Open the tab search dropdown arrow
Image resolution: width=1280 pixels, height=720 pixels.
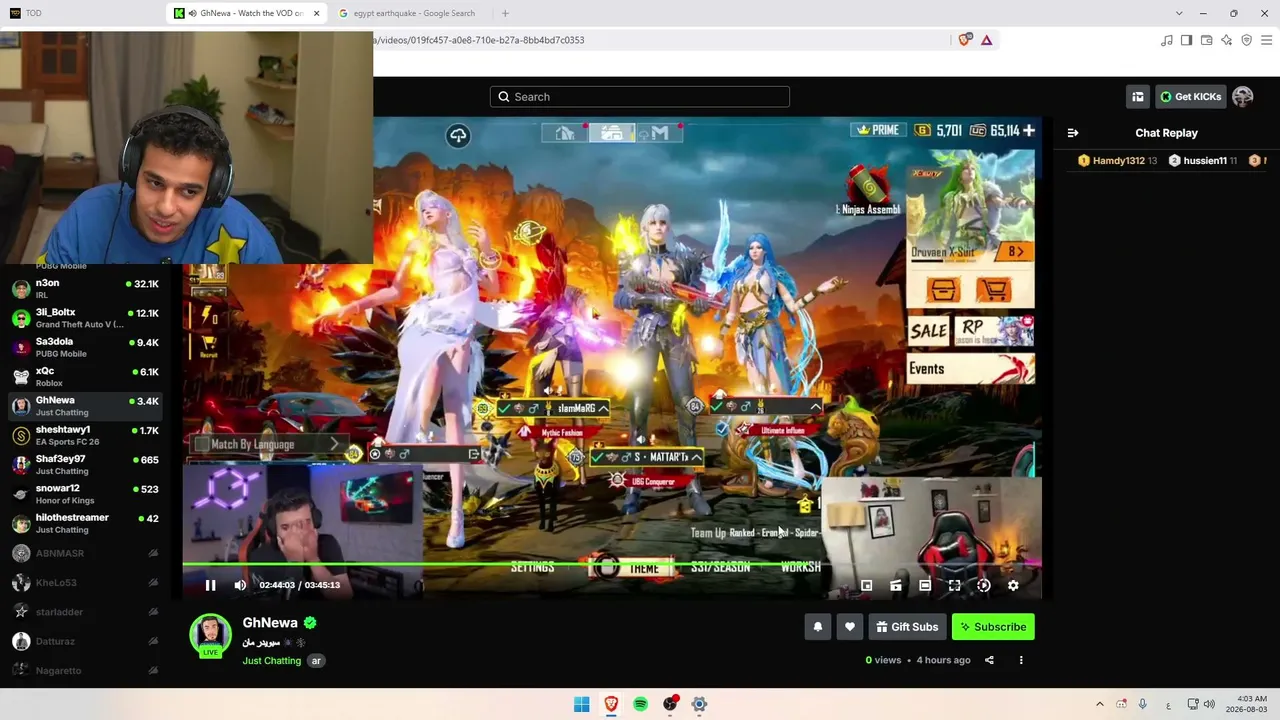1180,13
